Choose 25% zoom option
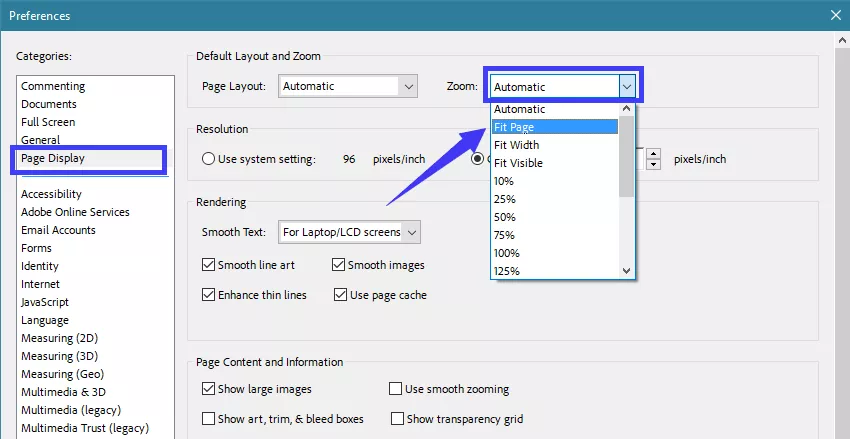 click(555, 199)
